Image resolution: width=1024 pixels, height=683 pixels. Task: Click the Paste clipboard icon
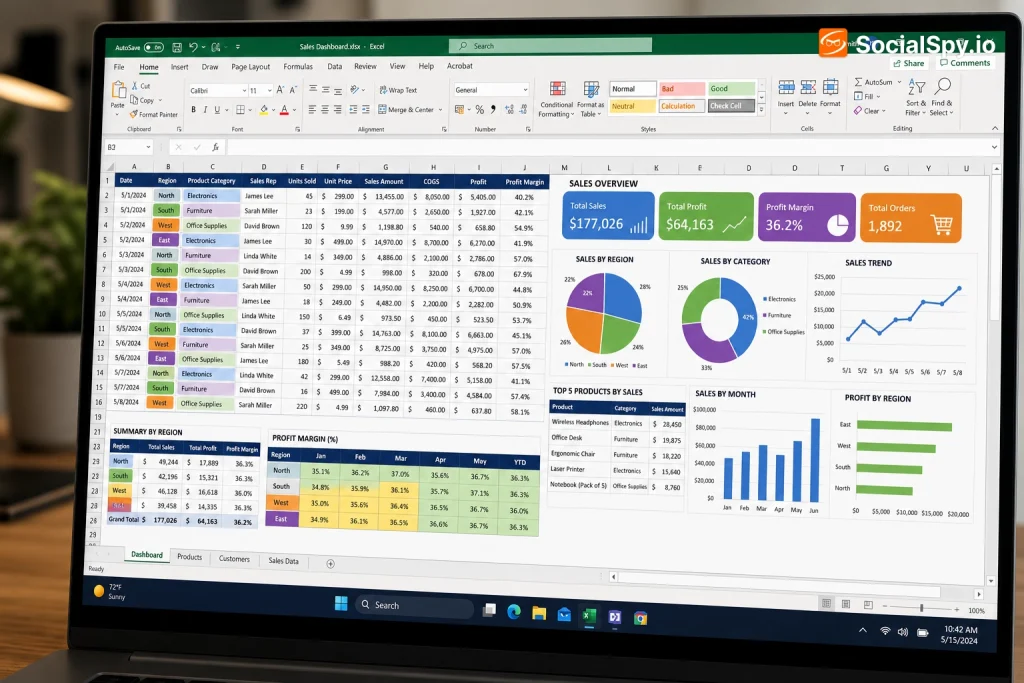click(x=118, y=90)
